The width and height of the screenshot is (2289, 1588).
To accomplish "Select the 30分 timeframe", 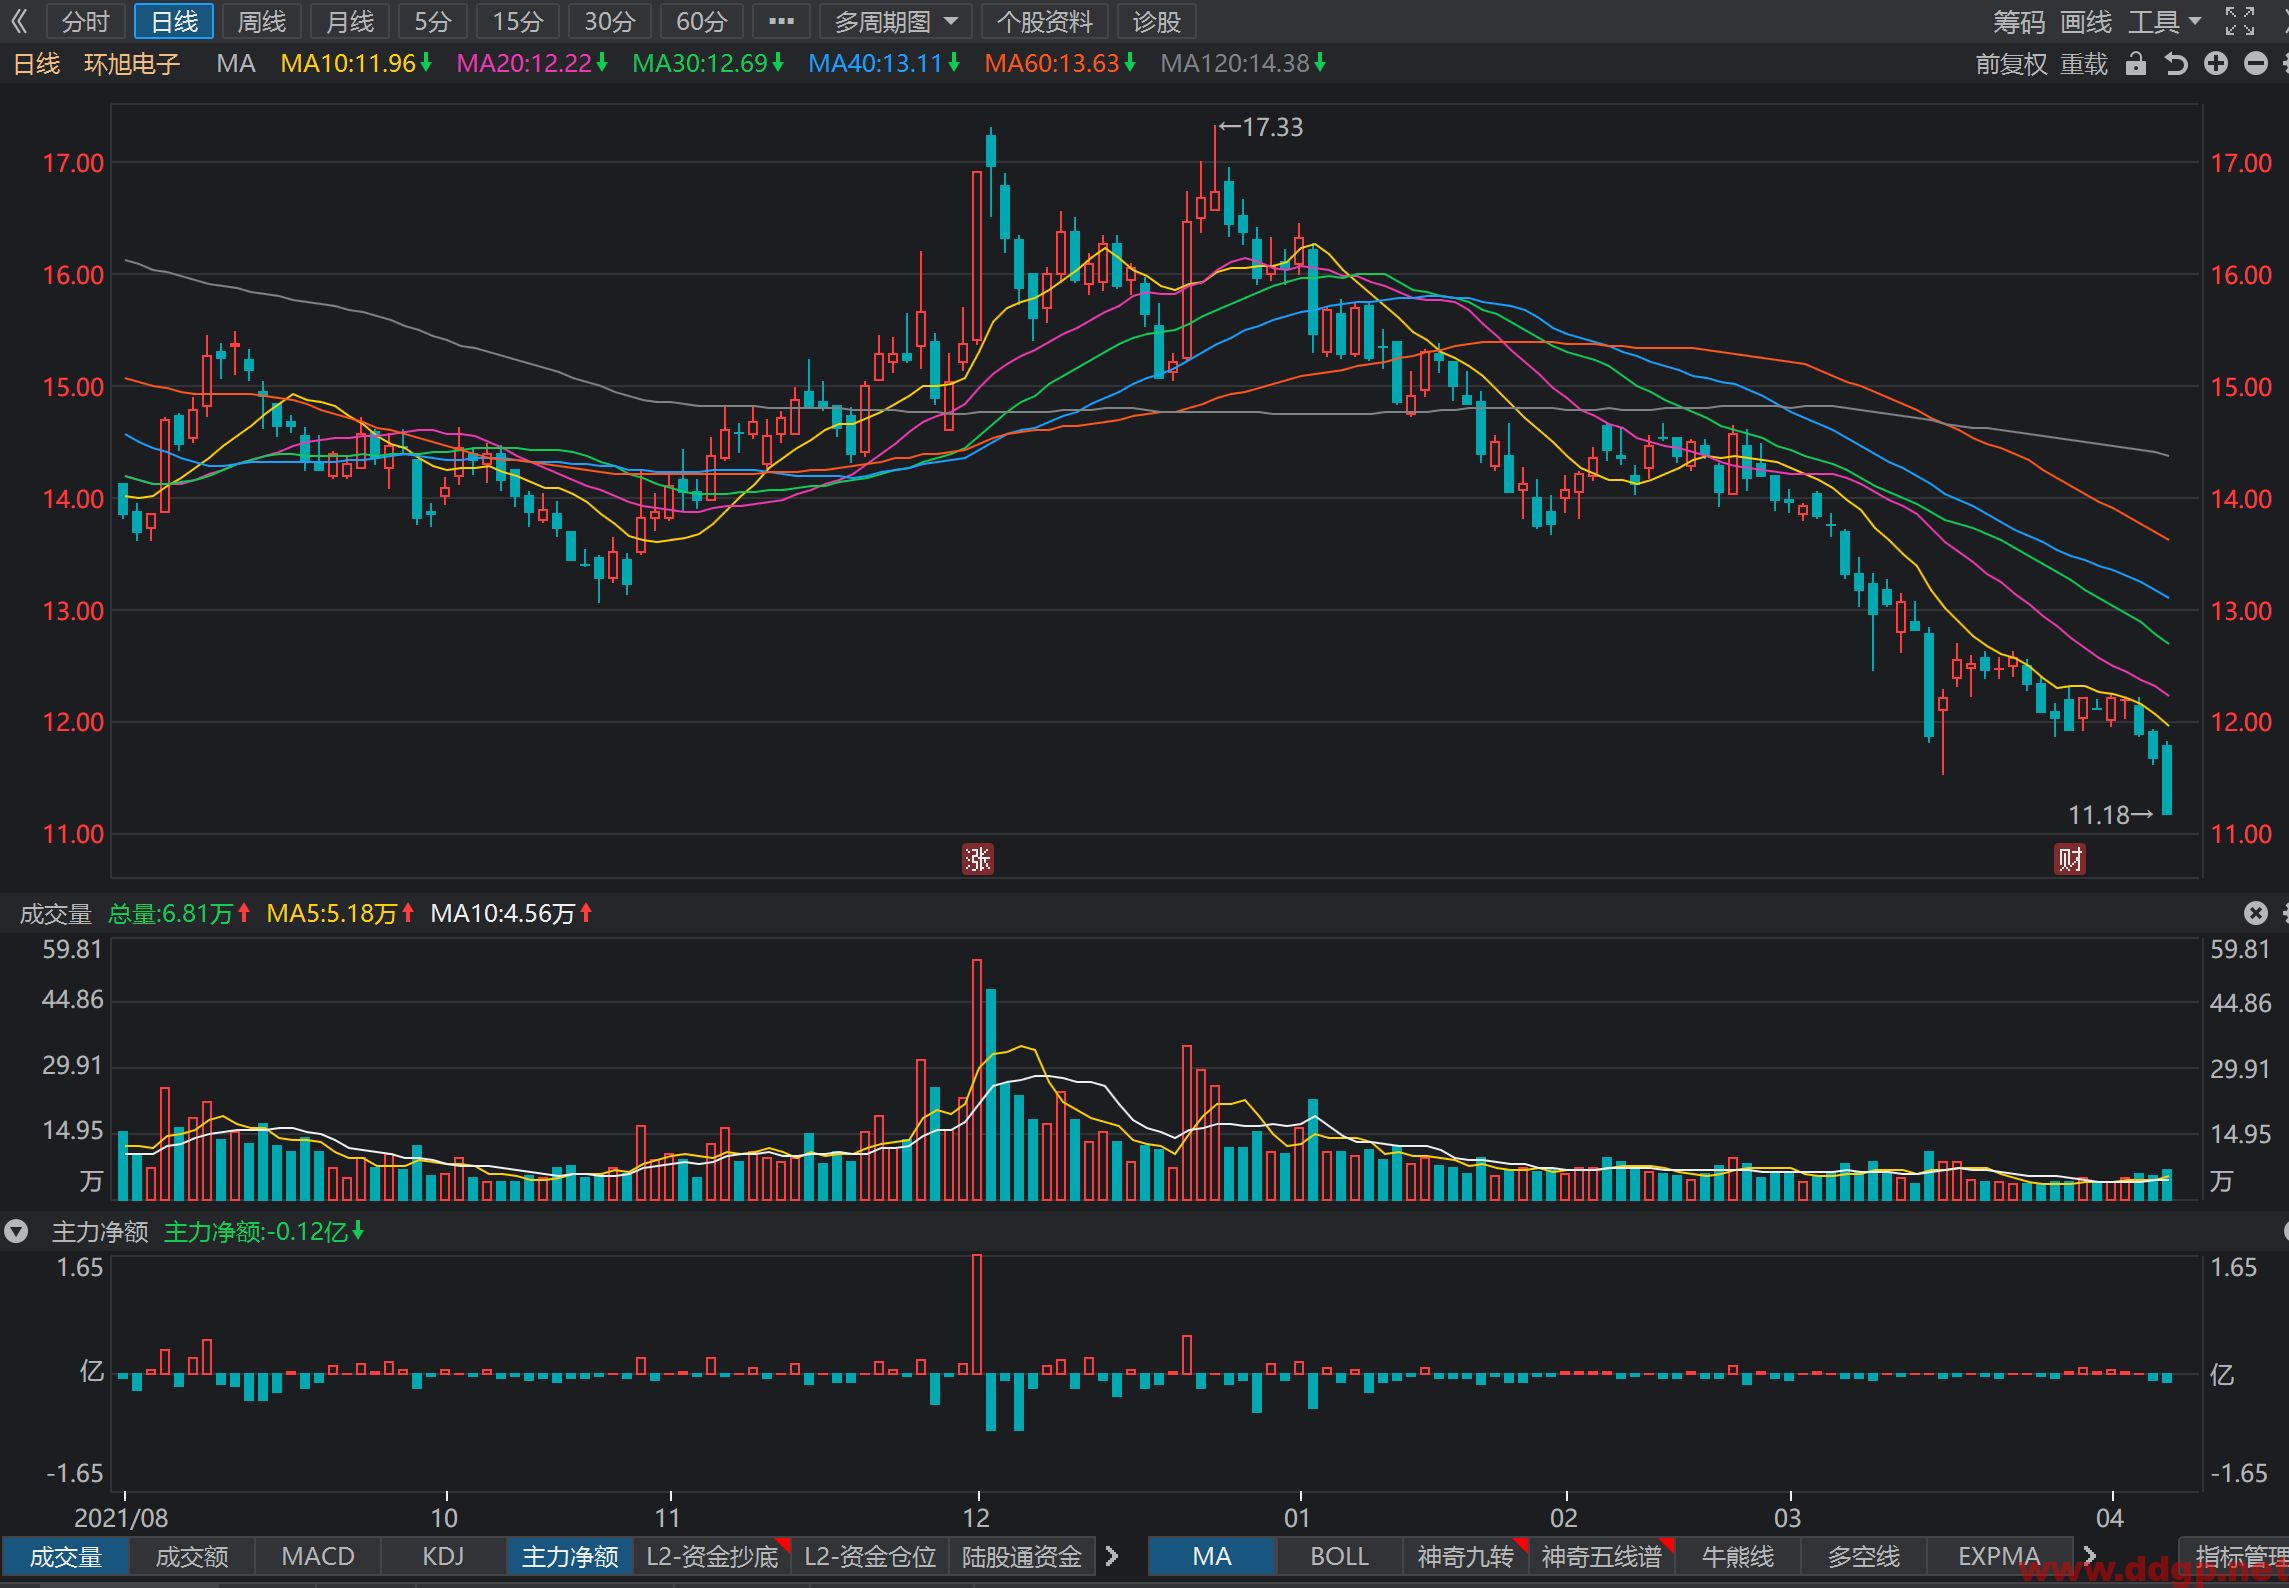I will click(610, 21).
